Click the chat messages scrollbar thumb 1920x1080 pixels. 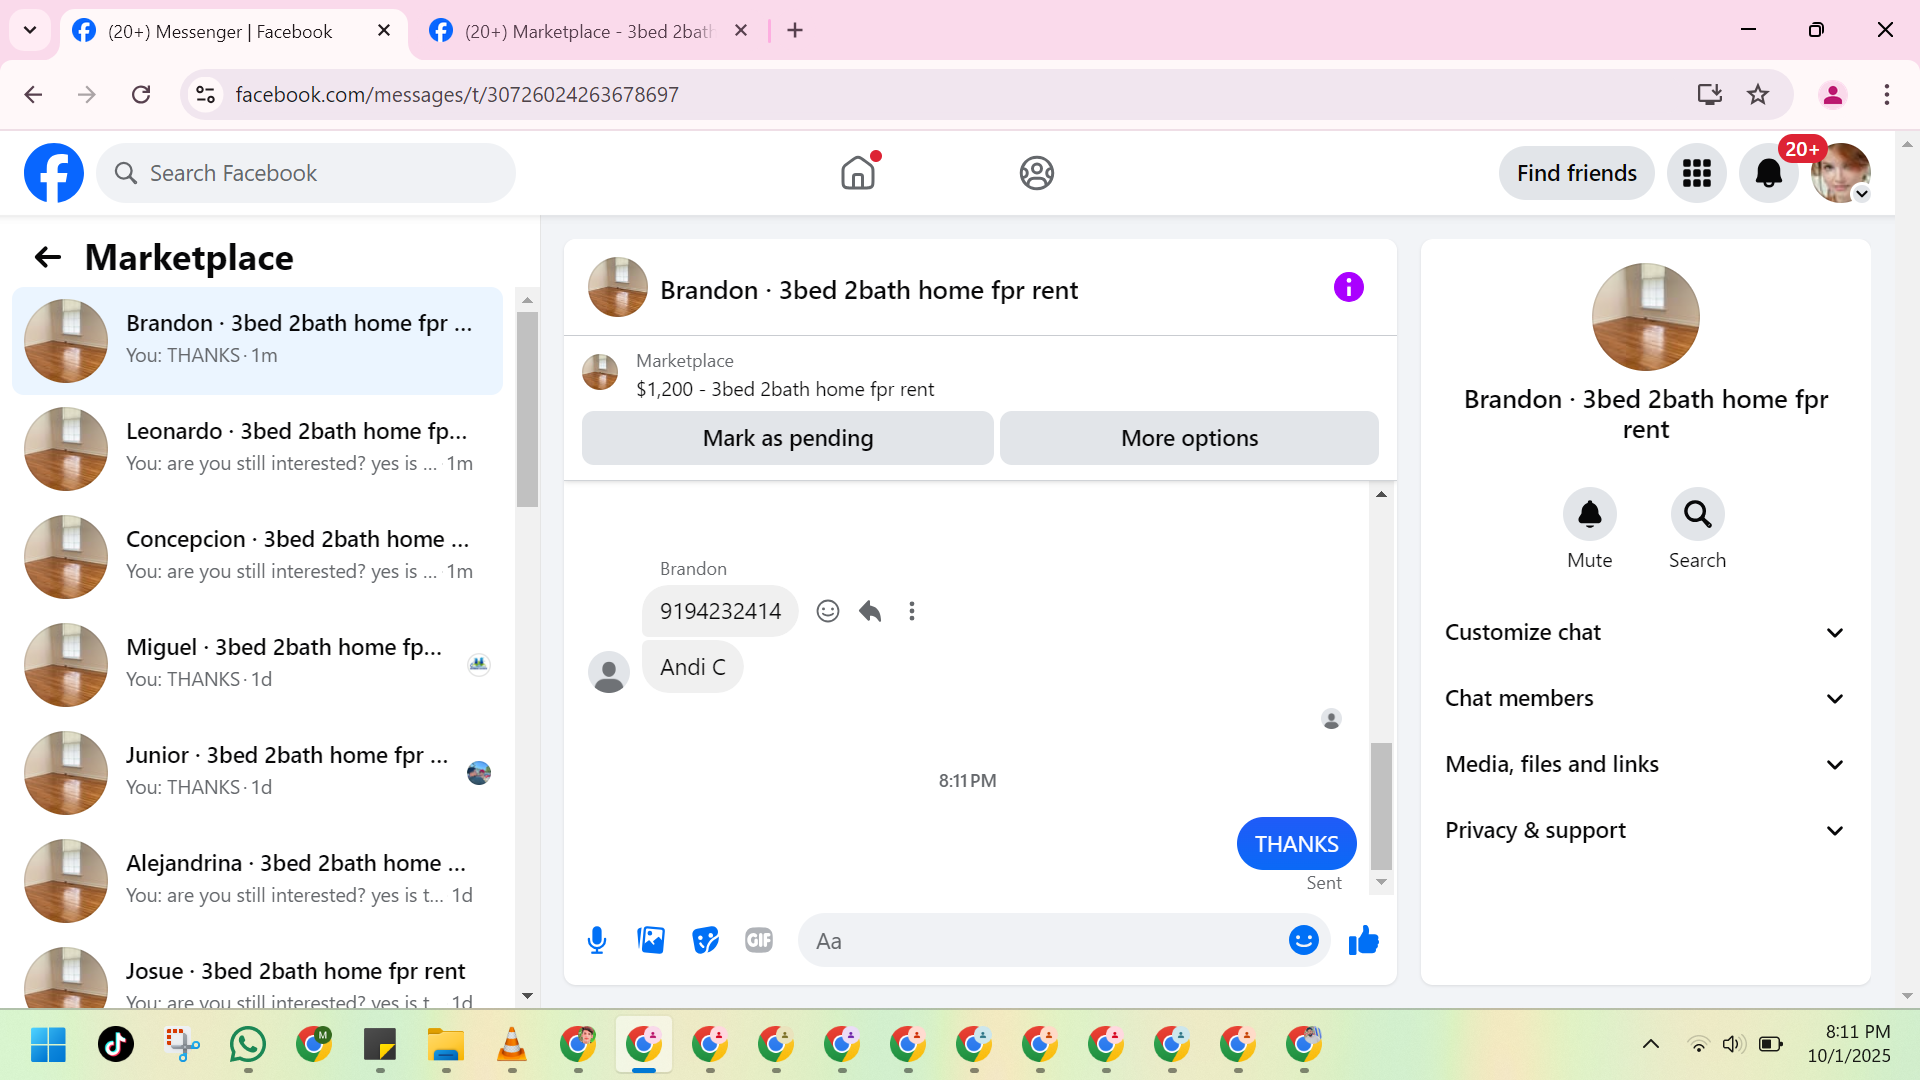1381,806
